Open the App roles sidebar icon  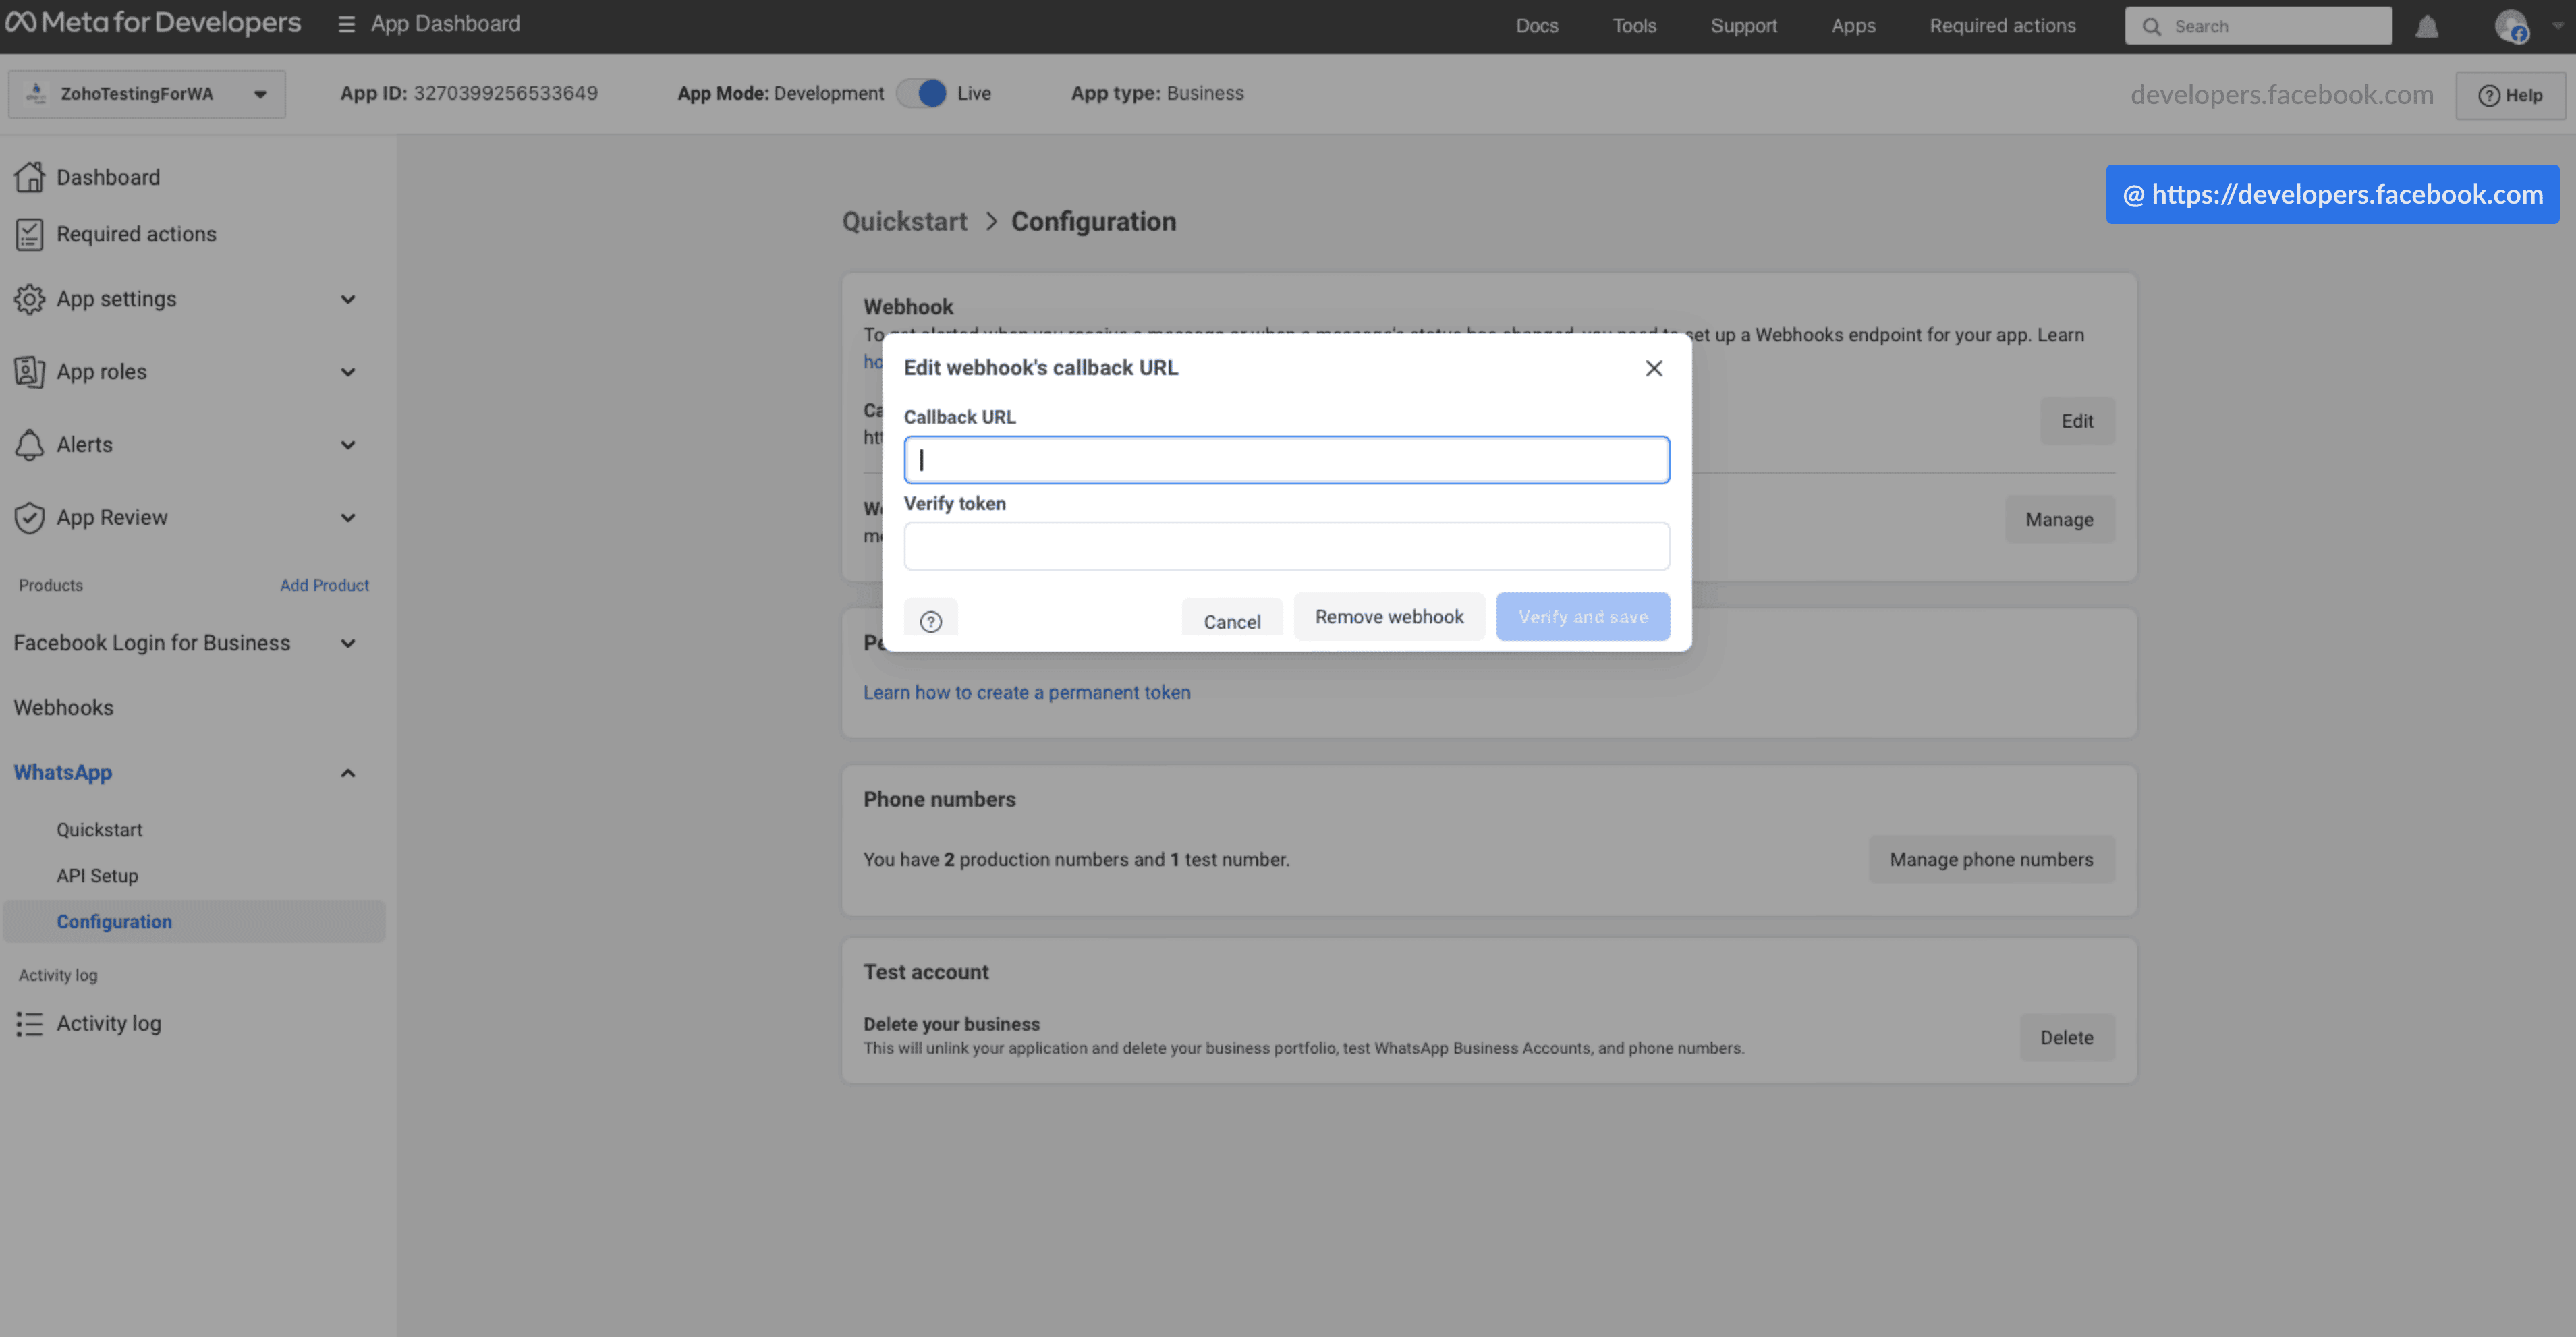(x=30, y=371)
